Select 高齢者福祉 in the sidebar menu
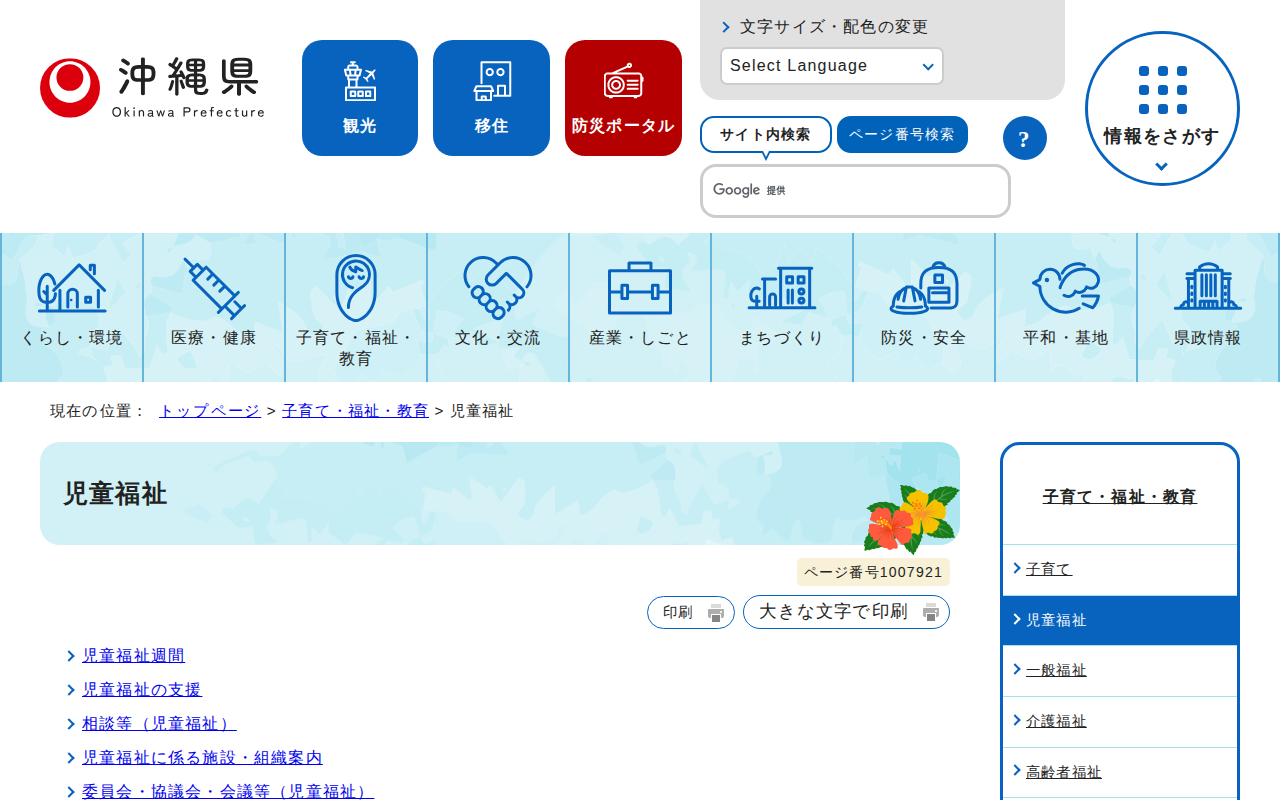 tap(1120, 773)
